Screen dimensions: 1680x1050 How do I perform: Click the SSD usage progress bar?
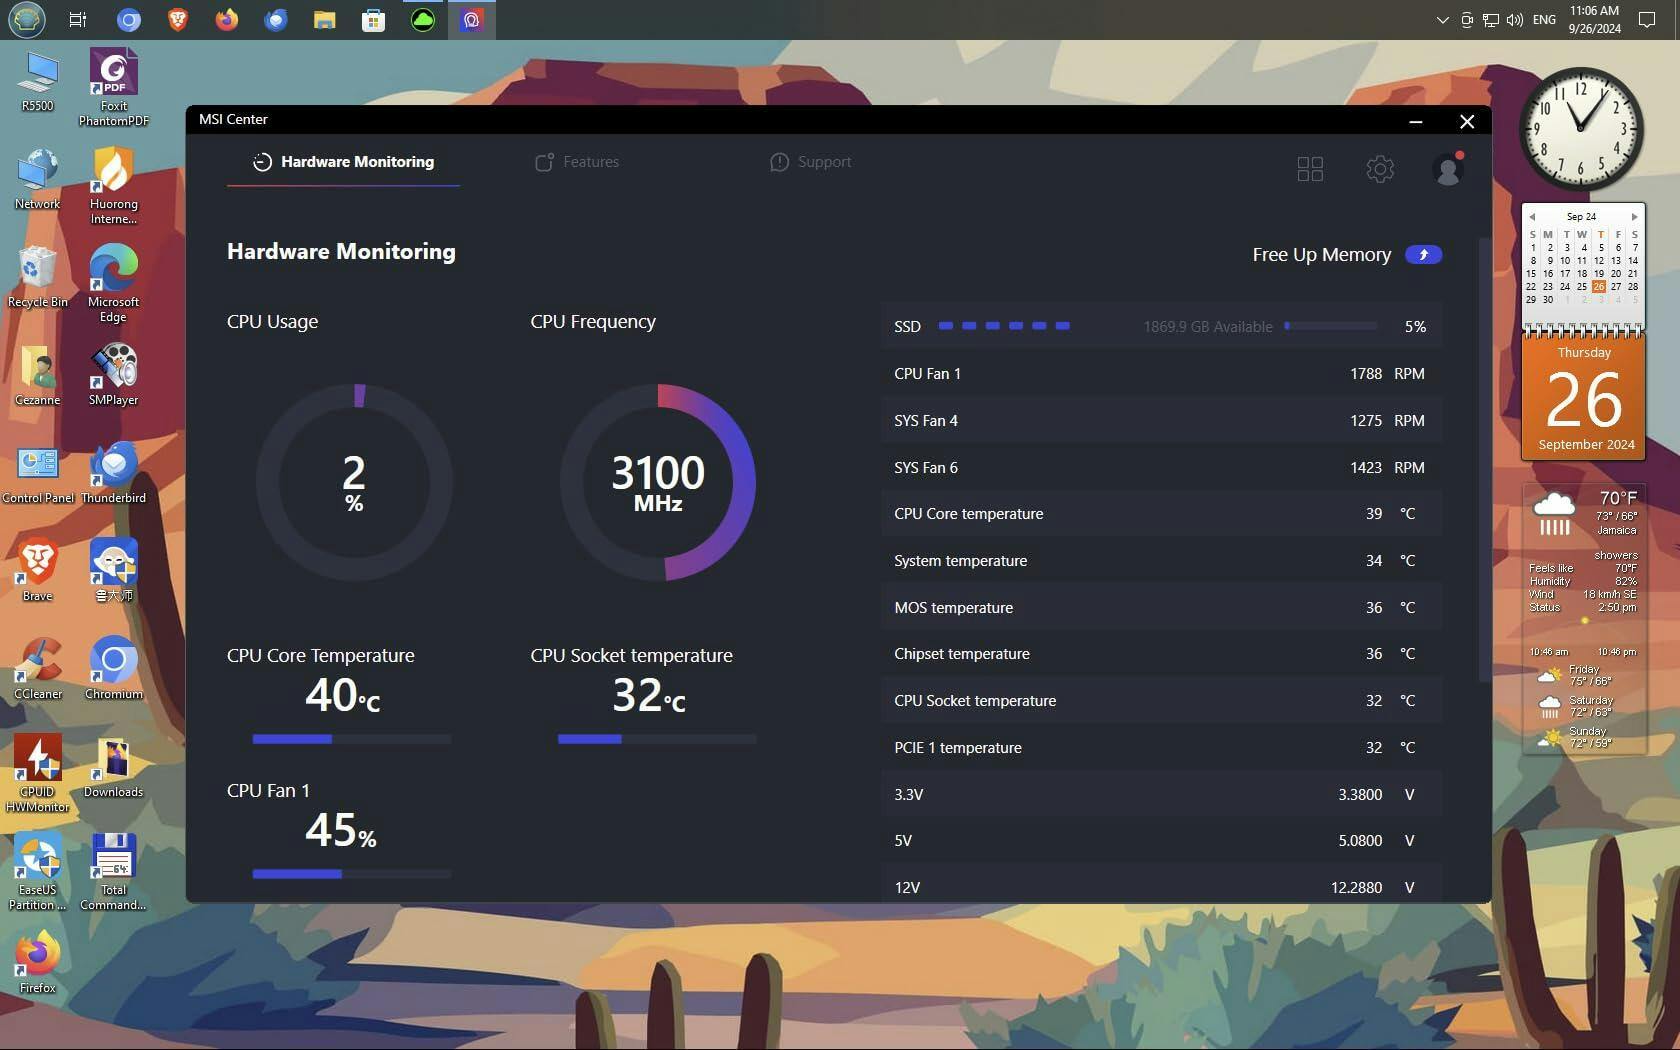click(x=1331, y=326)
